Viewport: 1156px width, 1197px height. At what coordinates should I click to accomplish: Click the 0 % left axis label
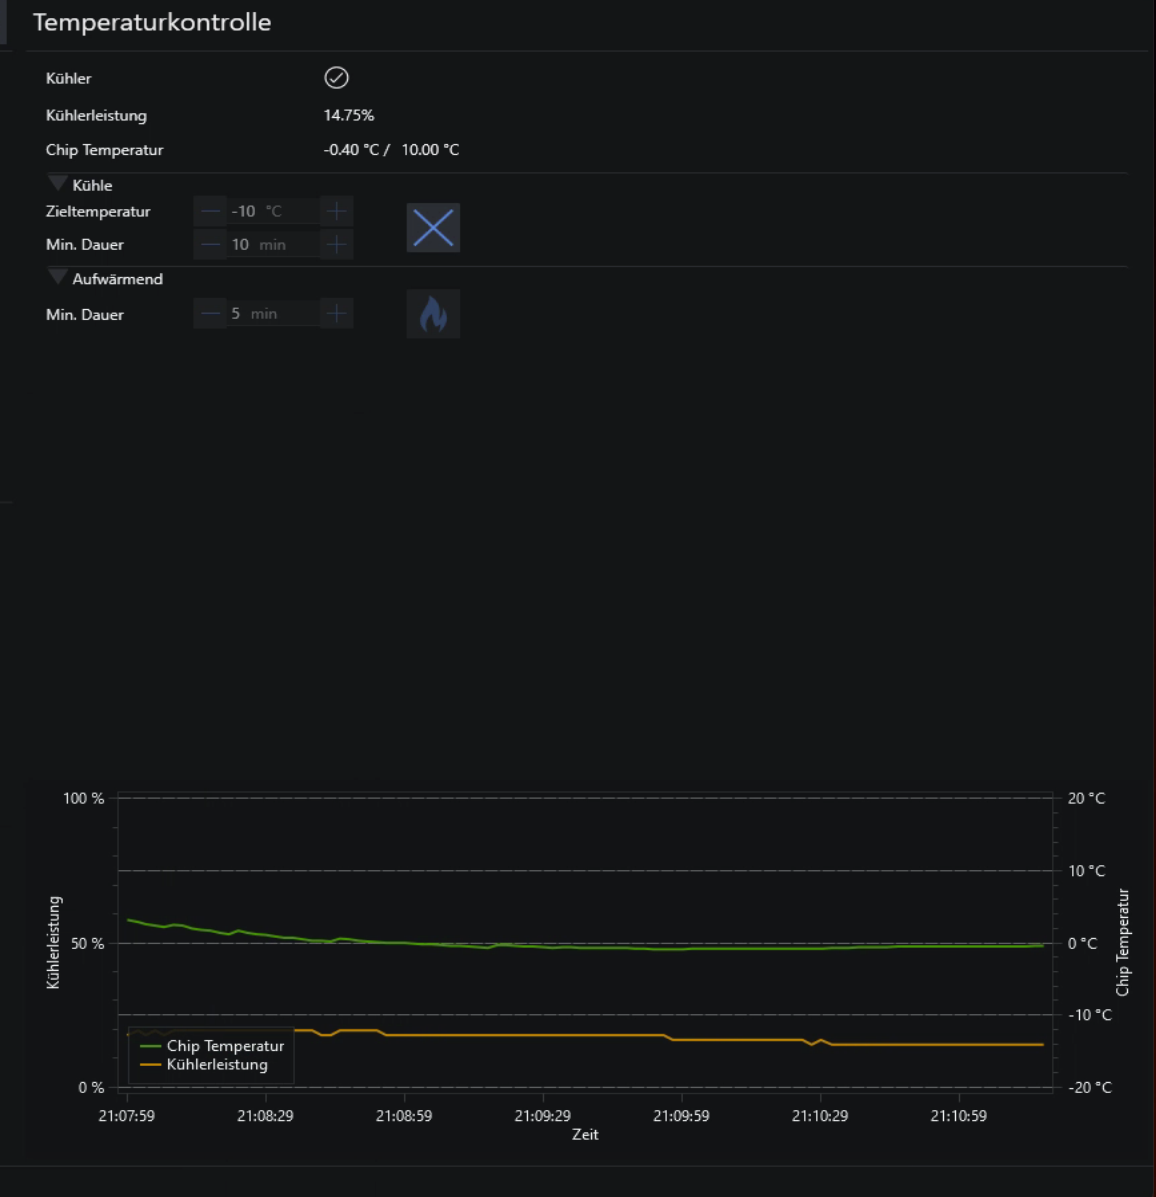[91, 1088]
